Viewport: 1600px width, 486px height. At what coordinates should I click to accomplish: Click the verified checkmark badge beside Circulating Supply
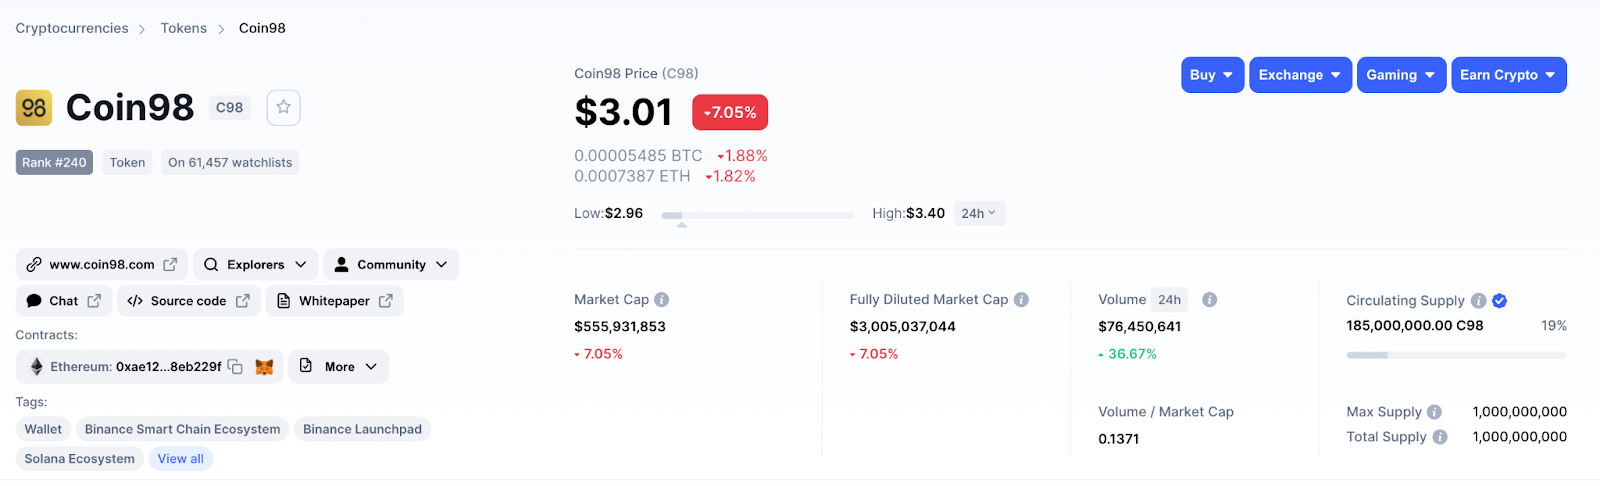[x=1500, y=300]
